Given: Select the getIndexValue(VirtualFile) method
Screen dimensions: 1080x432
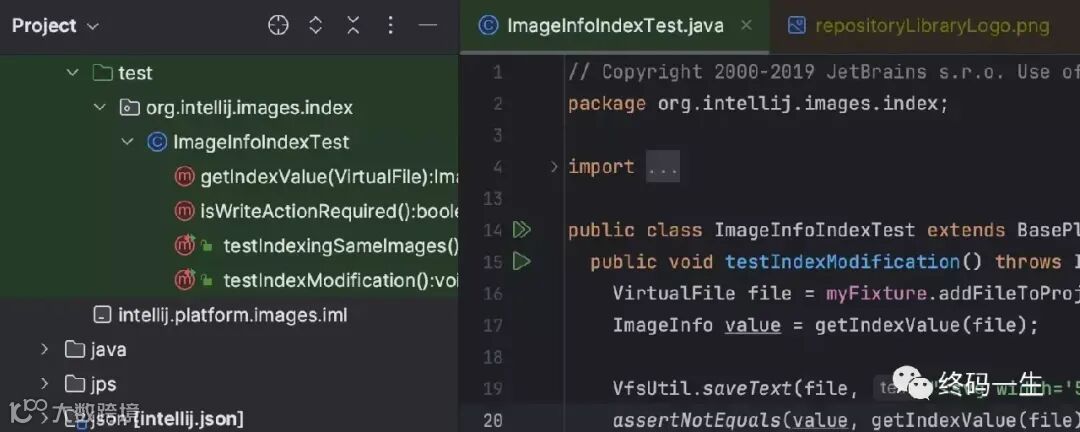Looking at the screenshot, I should pos(329,177).
